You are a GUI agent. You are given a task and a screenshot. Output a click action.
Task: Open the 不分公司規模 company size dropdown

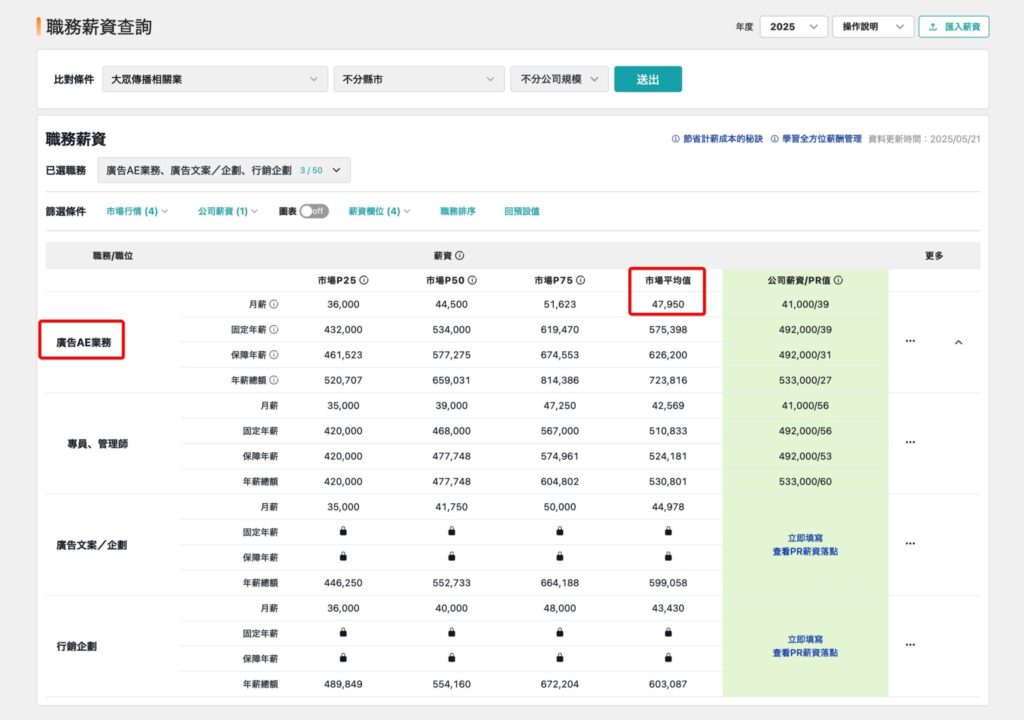559,79
